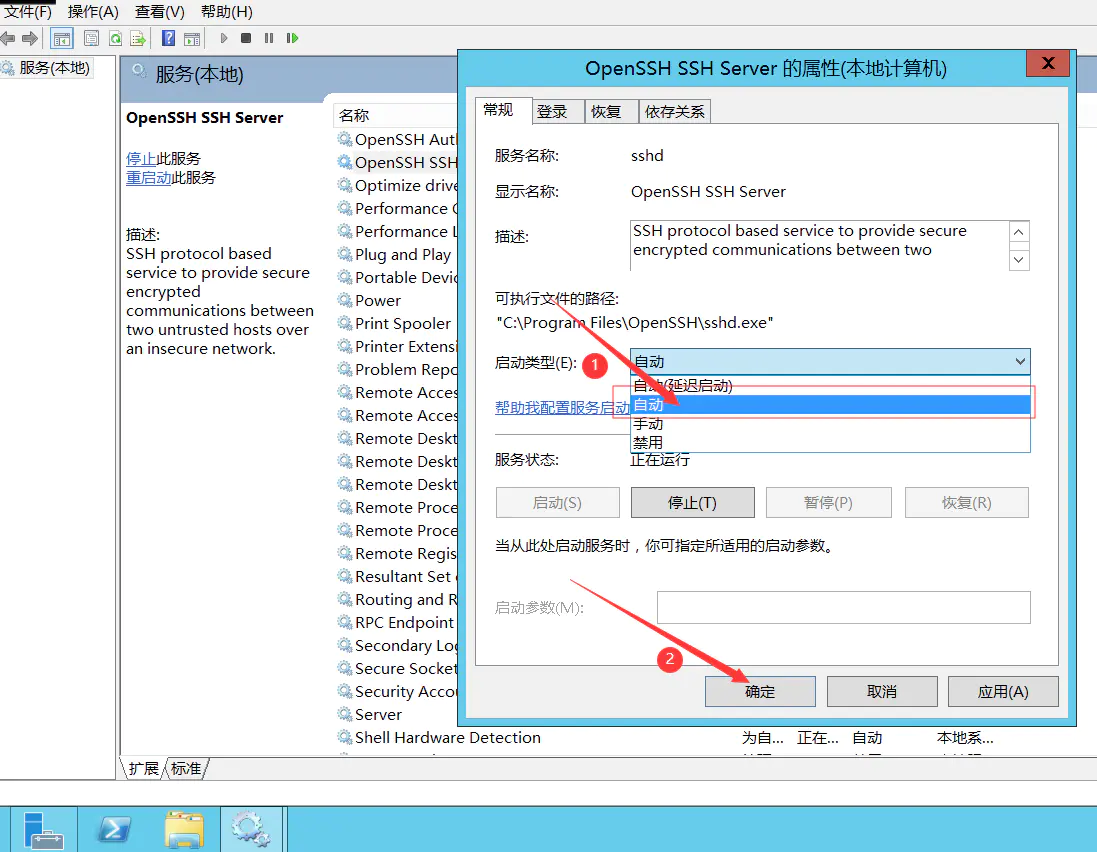Select 服务(本地) in the left tree

[54, 68]
